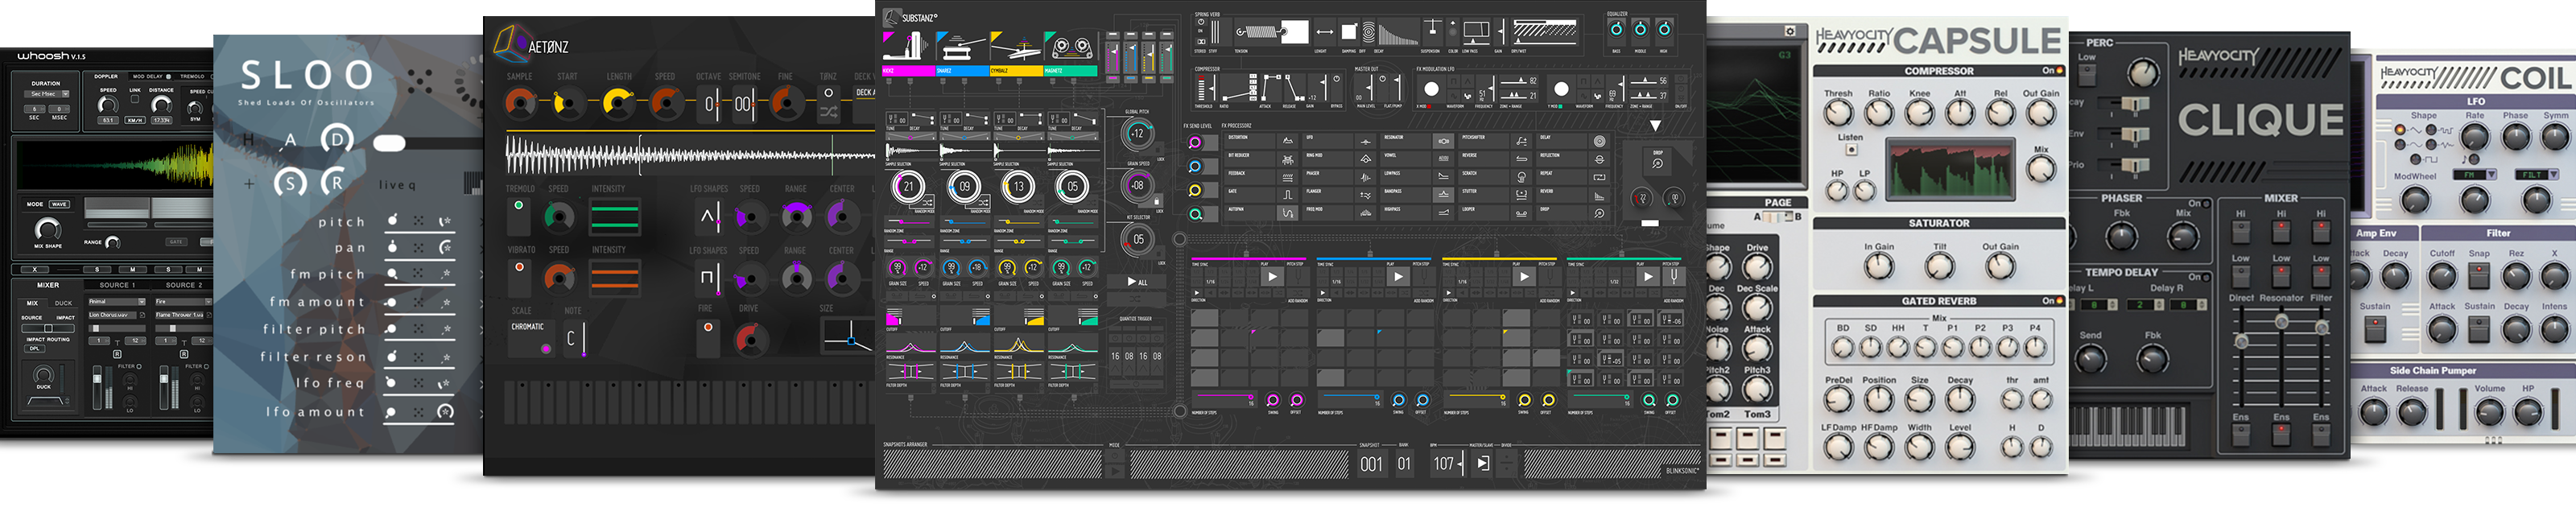Select the Magnetz tape reel icon
The image size is (2576, 524).
click(x=1072, y=48)
